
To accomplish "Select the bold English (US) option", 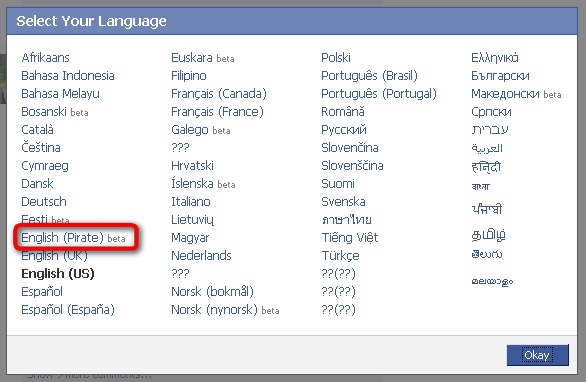I will point(58,274).
